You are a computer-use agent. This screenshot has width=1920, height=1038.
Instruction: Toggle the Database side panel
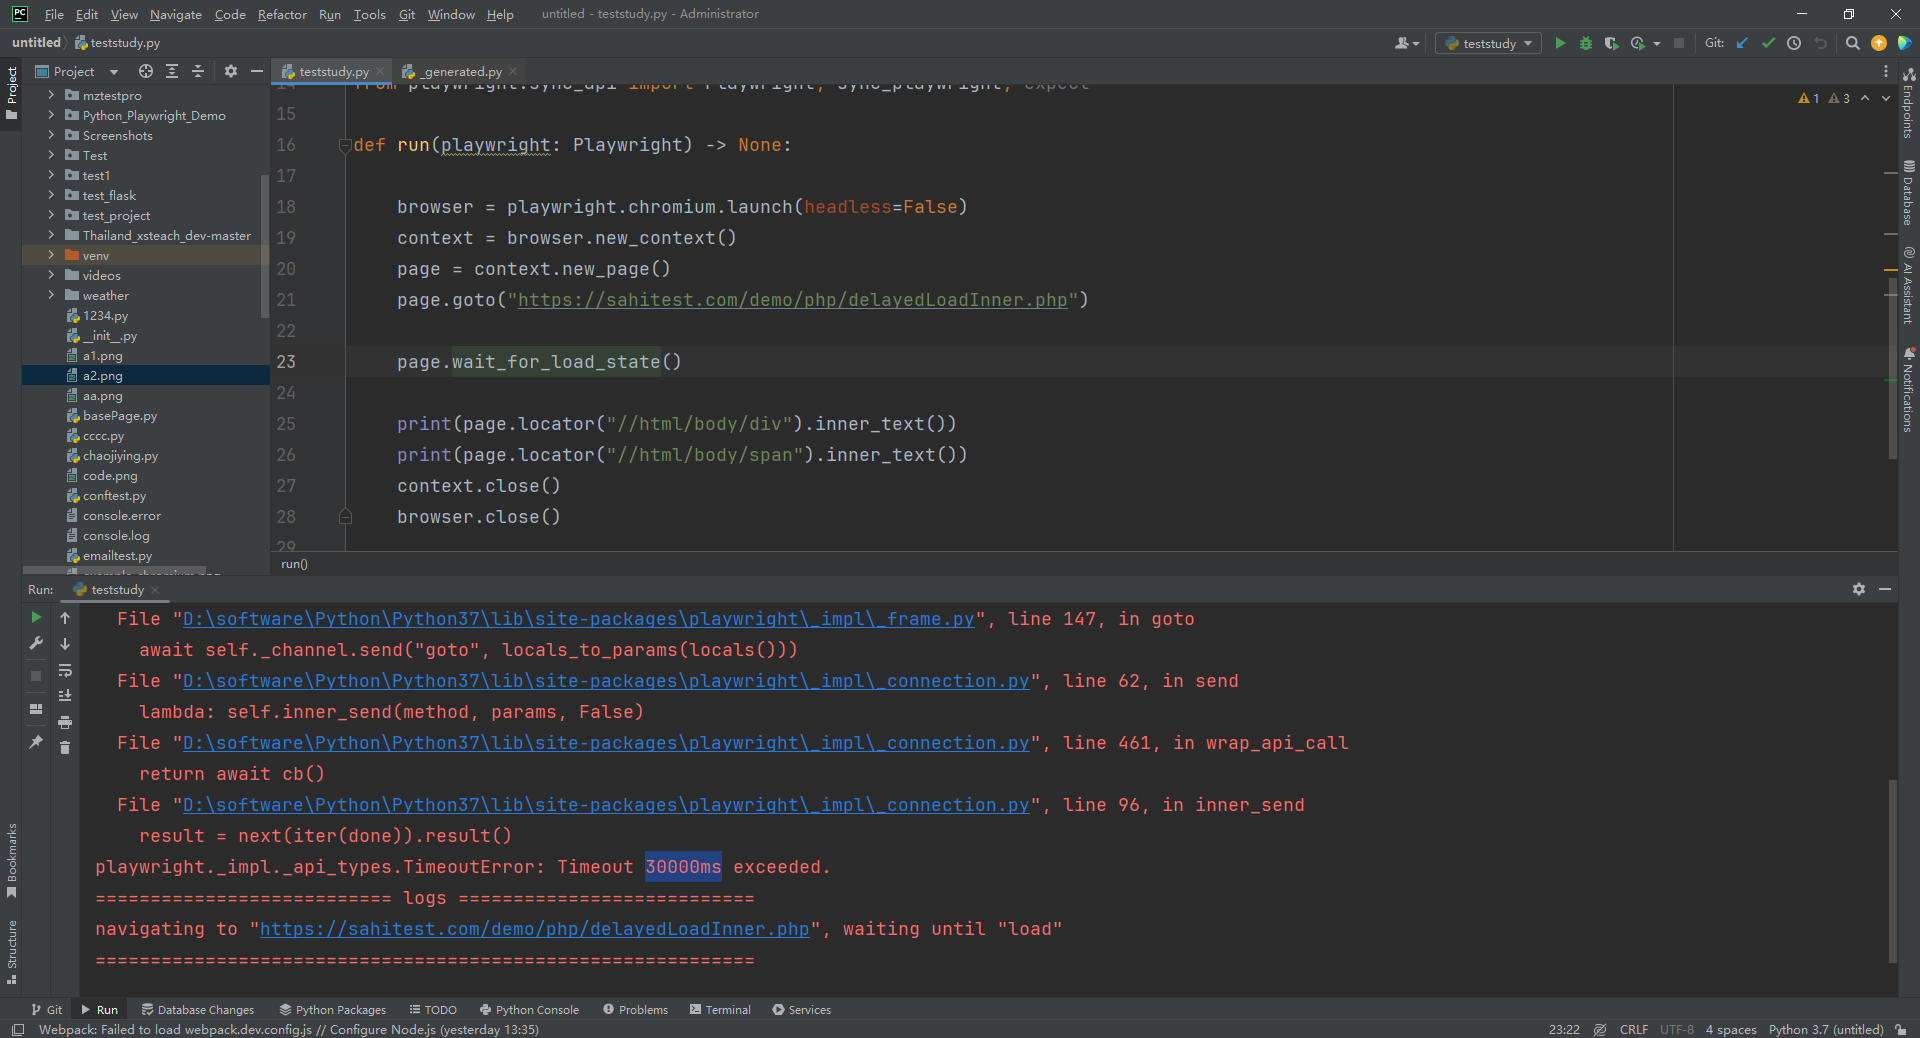click(x=1908, y=192)
